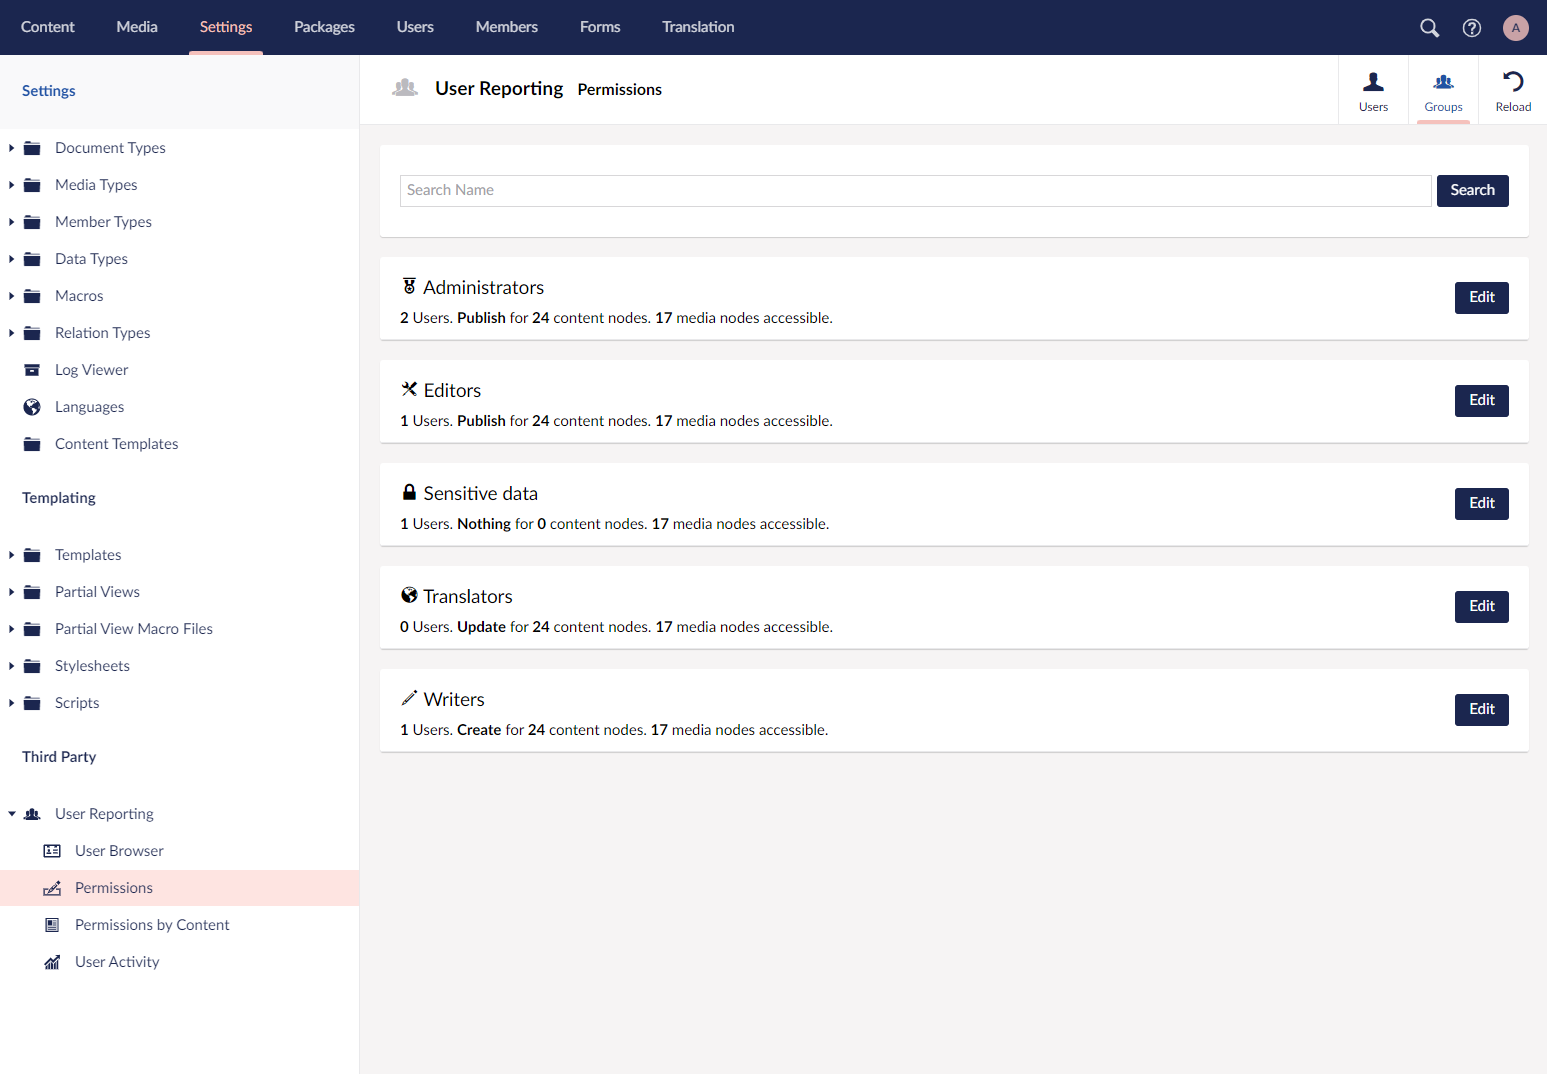
Task: Click the Reload icon
Action: pyautogui.click(x=1513, y=82)
